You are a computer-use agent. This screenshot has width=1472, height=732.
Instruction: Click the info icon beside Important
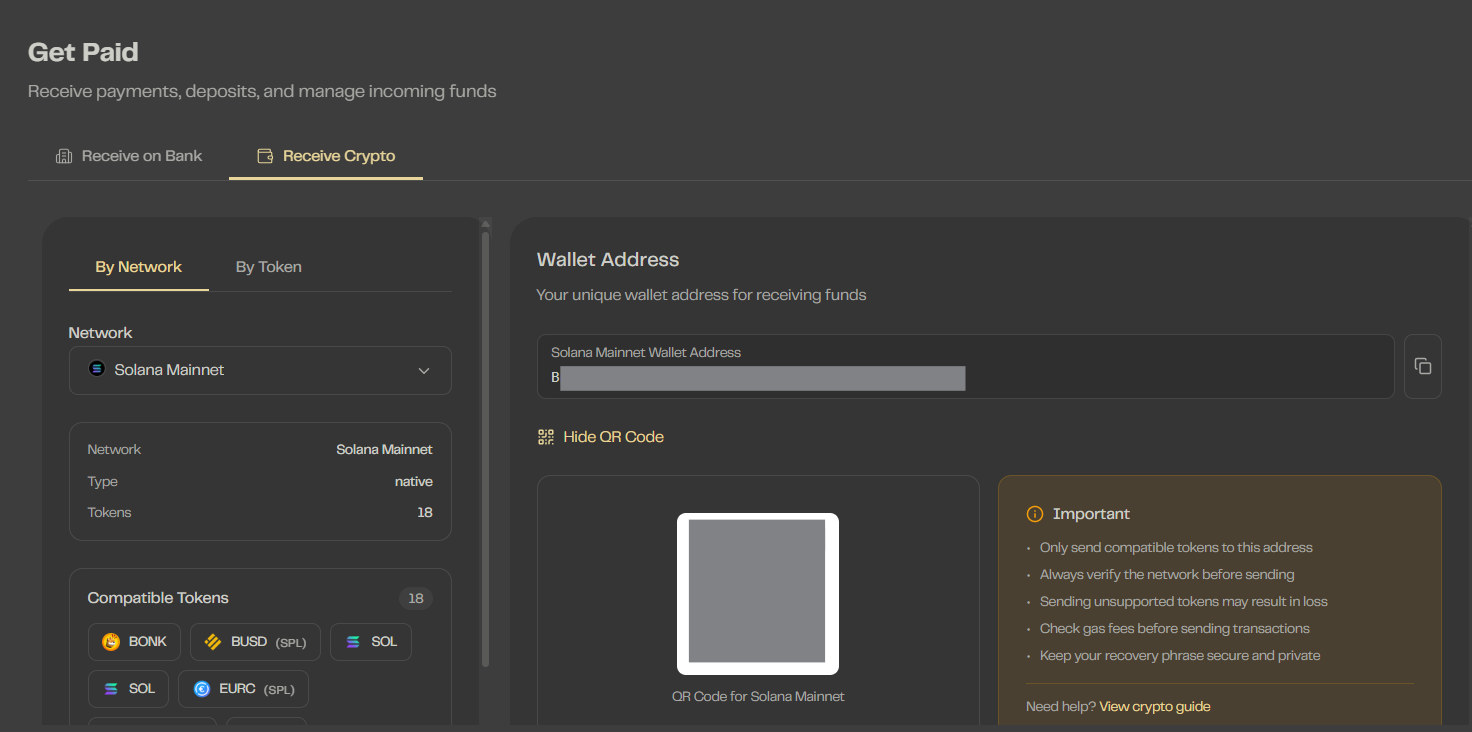[1035, 514]
